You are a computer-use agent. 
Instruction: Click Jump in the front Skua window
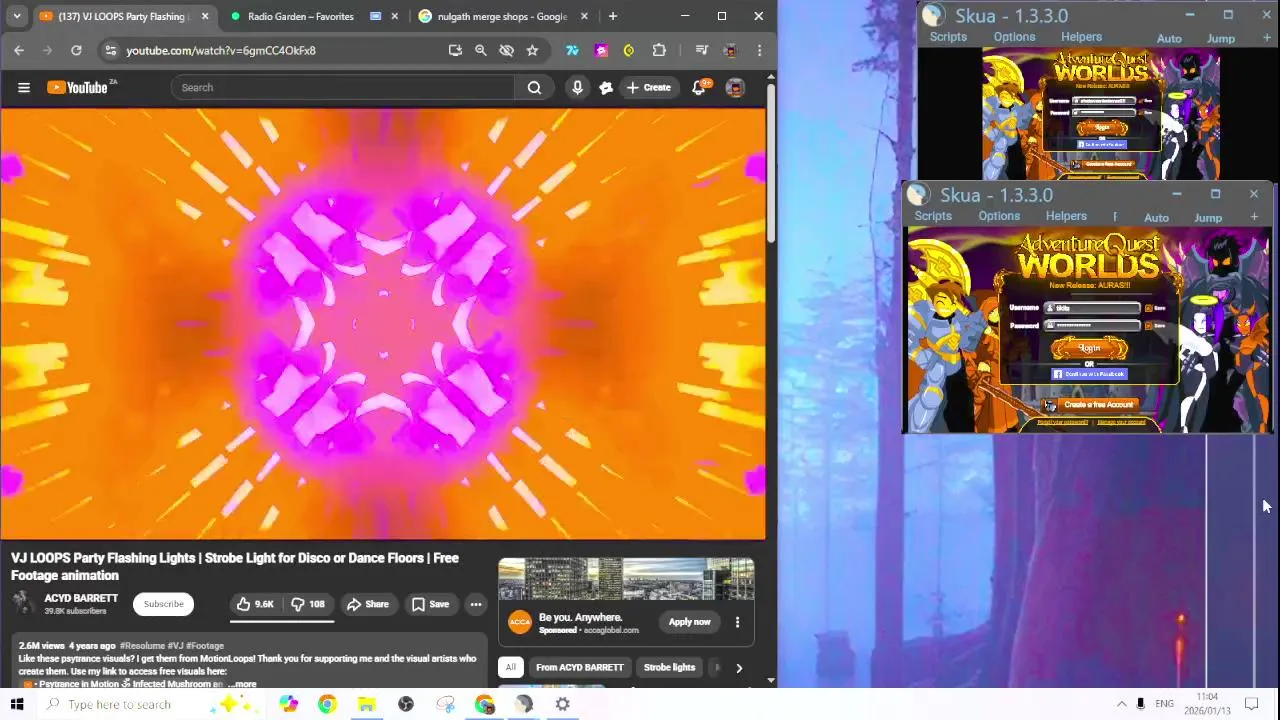(x=1208, y=218)
